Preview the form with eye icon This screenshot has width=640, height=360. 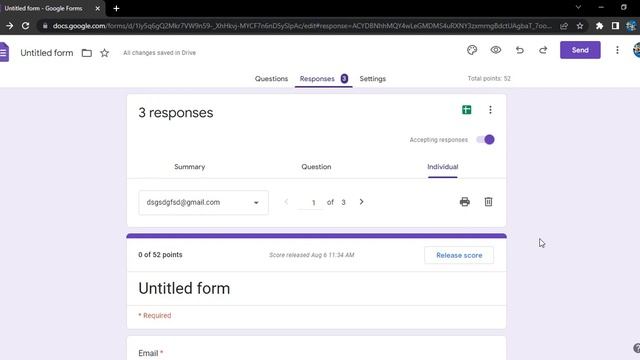click(496, 50)
